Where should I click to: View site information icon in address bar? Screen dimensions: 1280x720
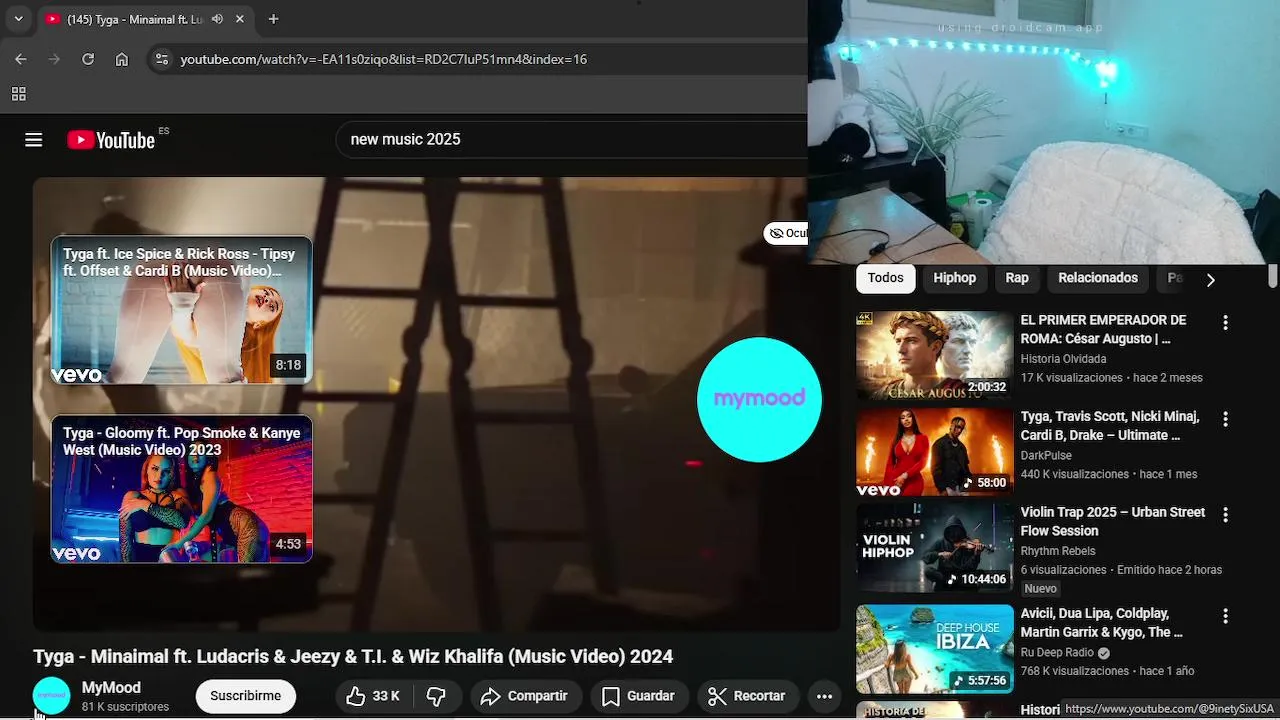(x=161, y=59)
